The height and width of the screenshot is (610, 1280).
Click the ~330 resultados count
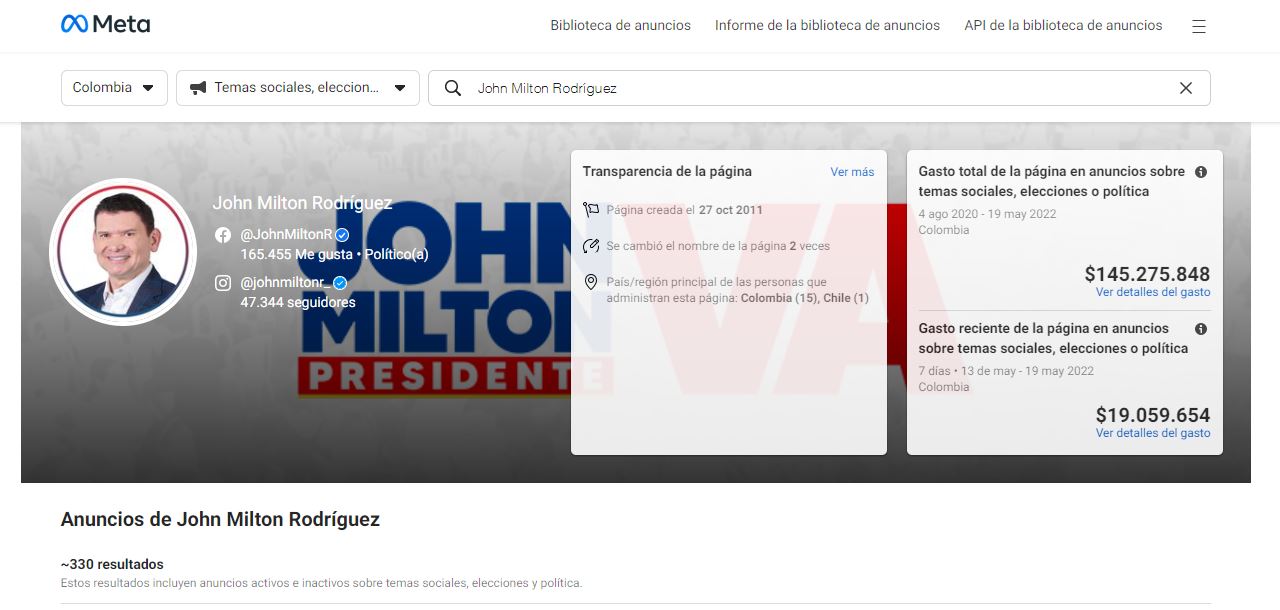[112, 565]
